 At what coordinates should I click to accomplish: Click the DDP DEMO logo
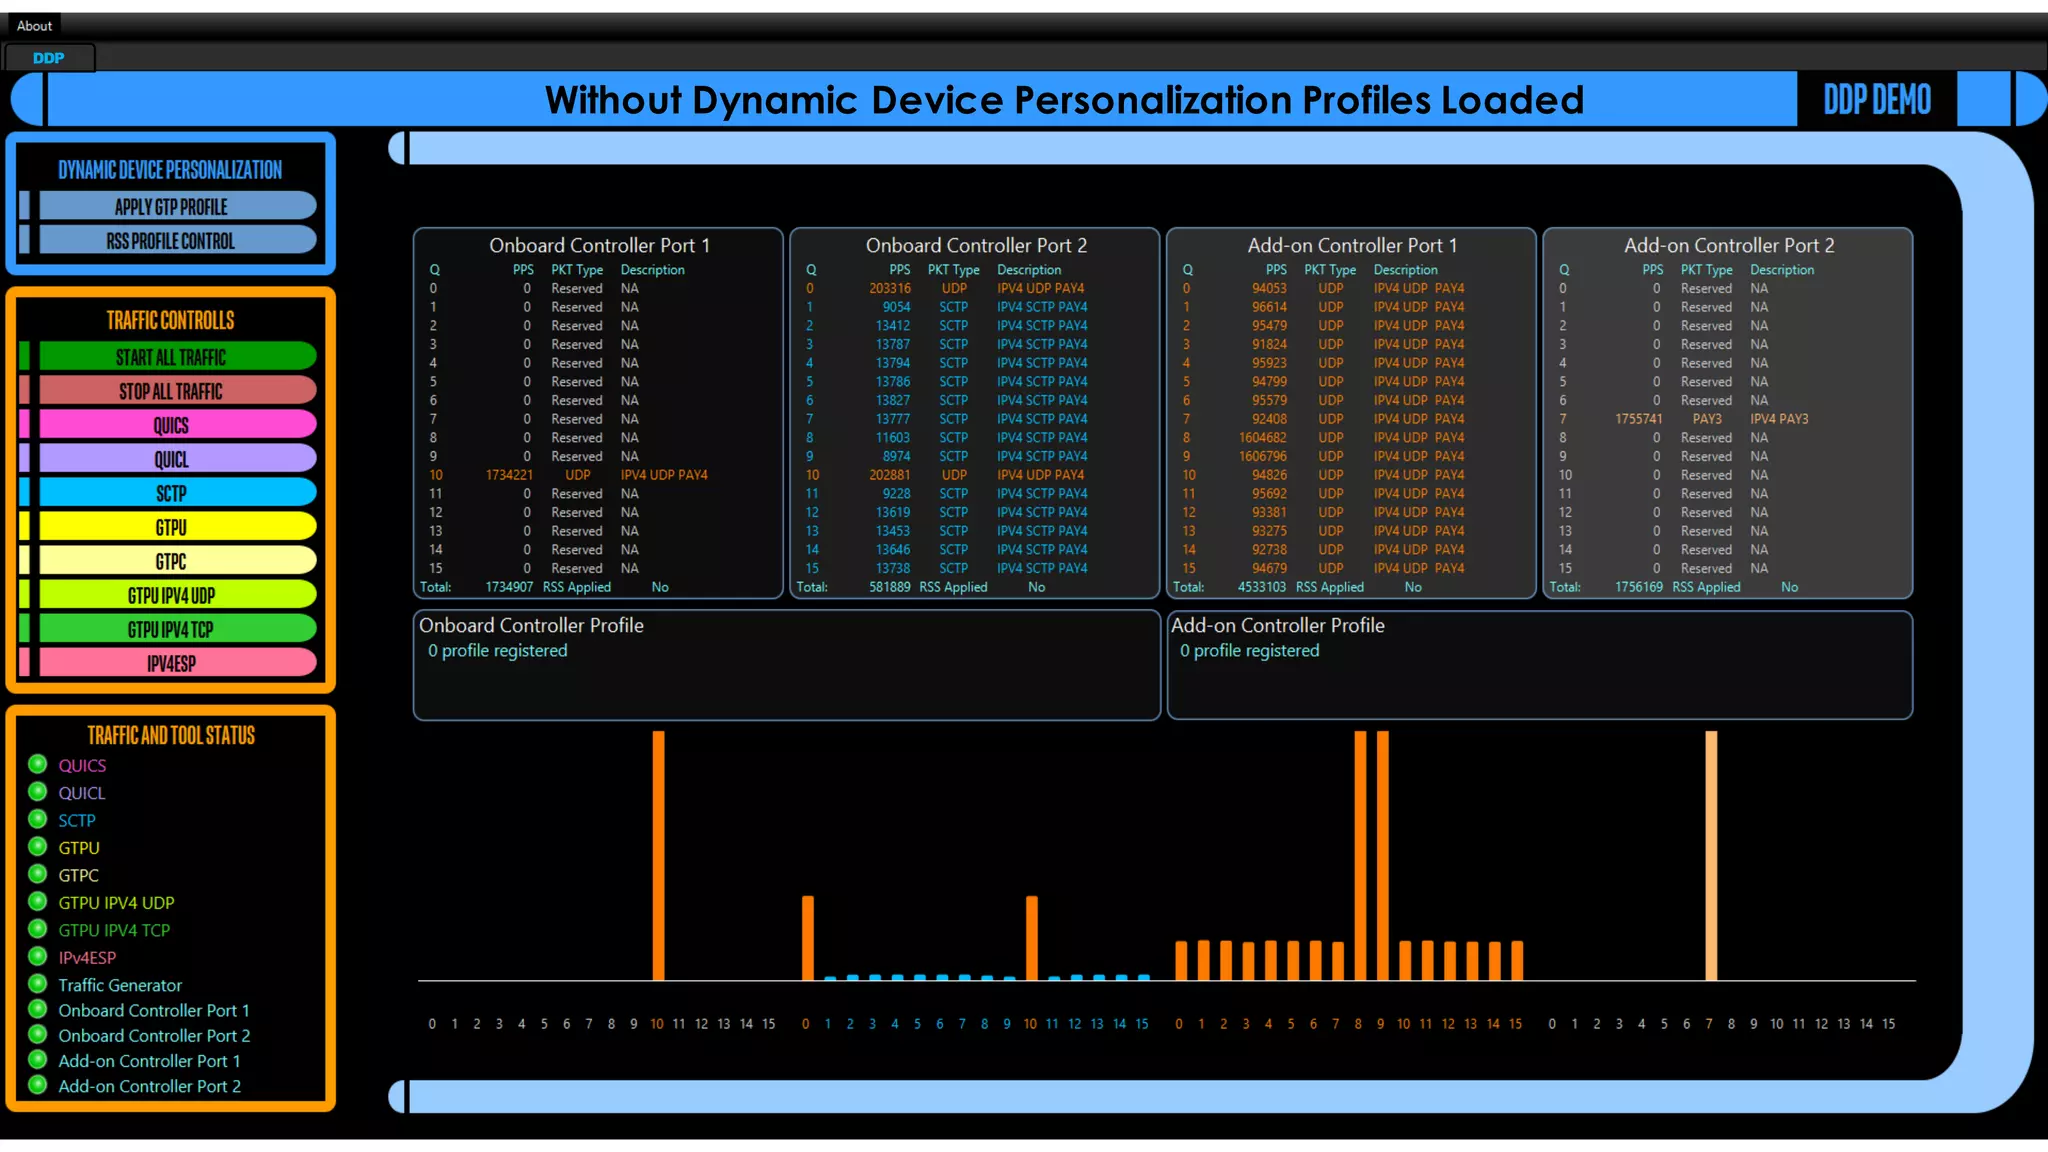pos(1877,99)
